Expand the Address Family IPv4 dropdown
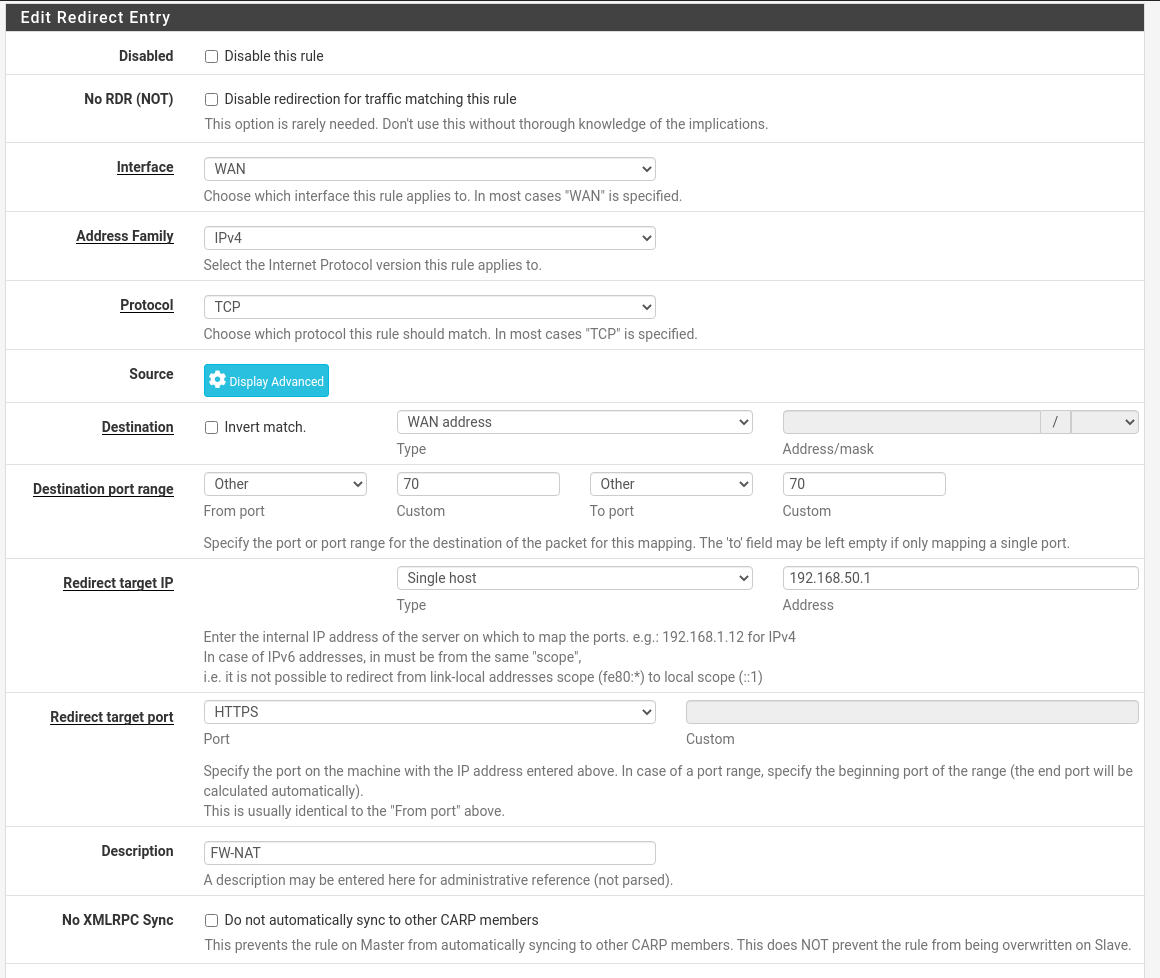Screen dimensions: 1160x978 click(429, 238)
